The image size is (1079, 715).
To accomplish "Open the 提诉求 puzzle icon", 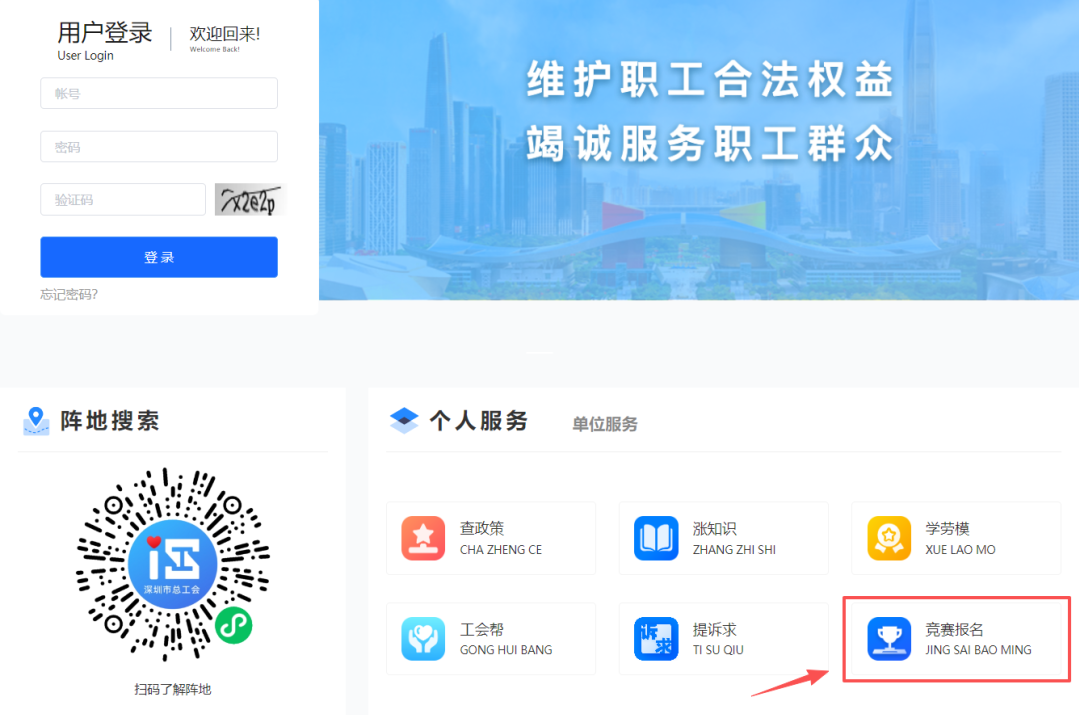I will pyautogui.click(x=656, y=639).
